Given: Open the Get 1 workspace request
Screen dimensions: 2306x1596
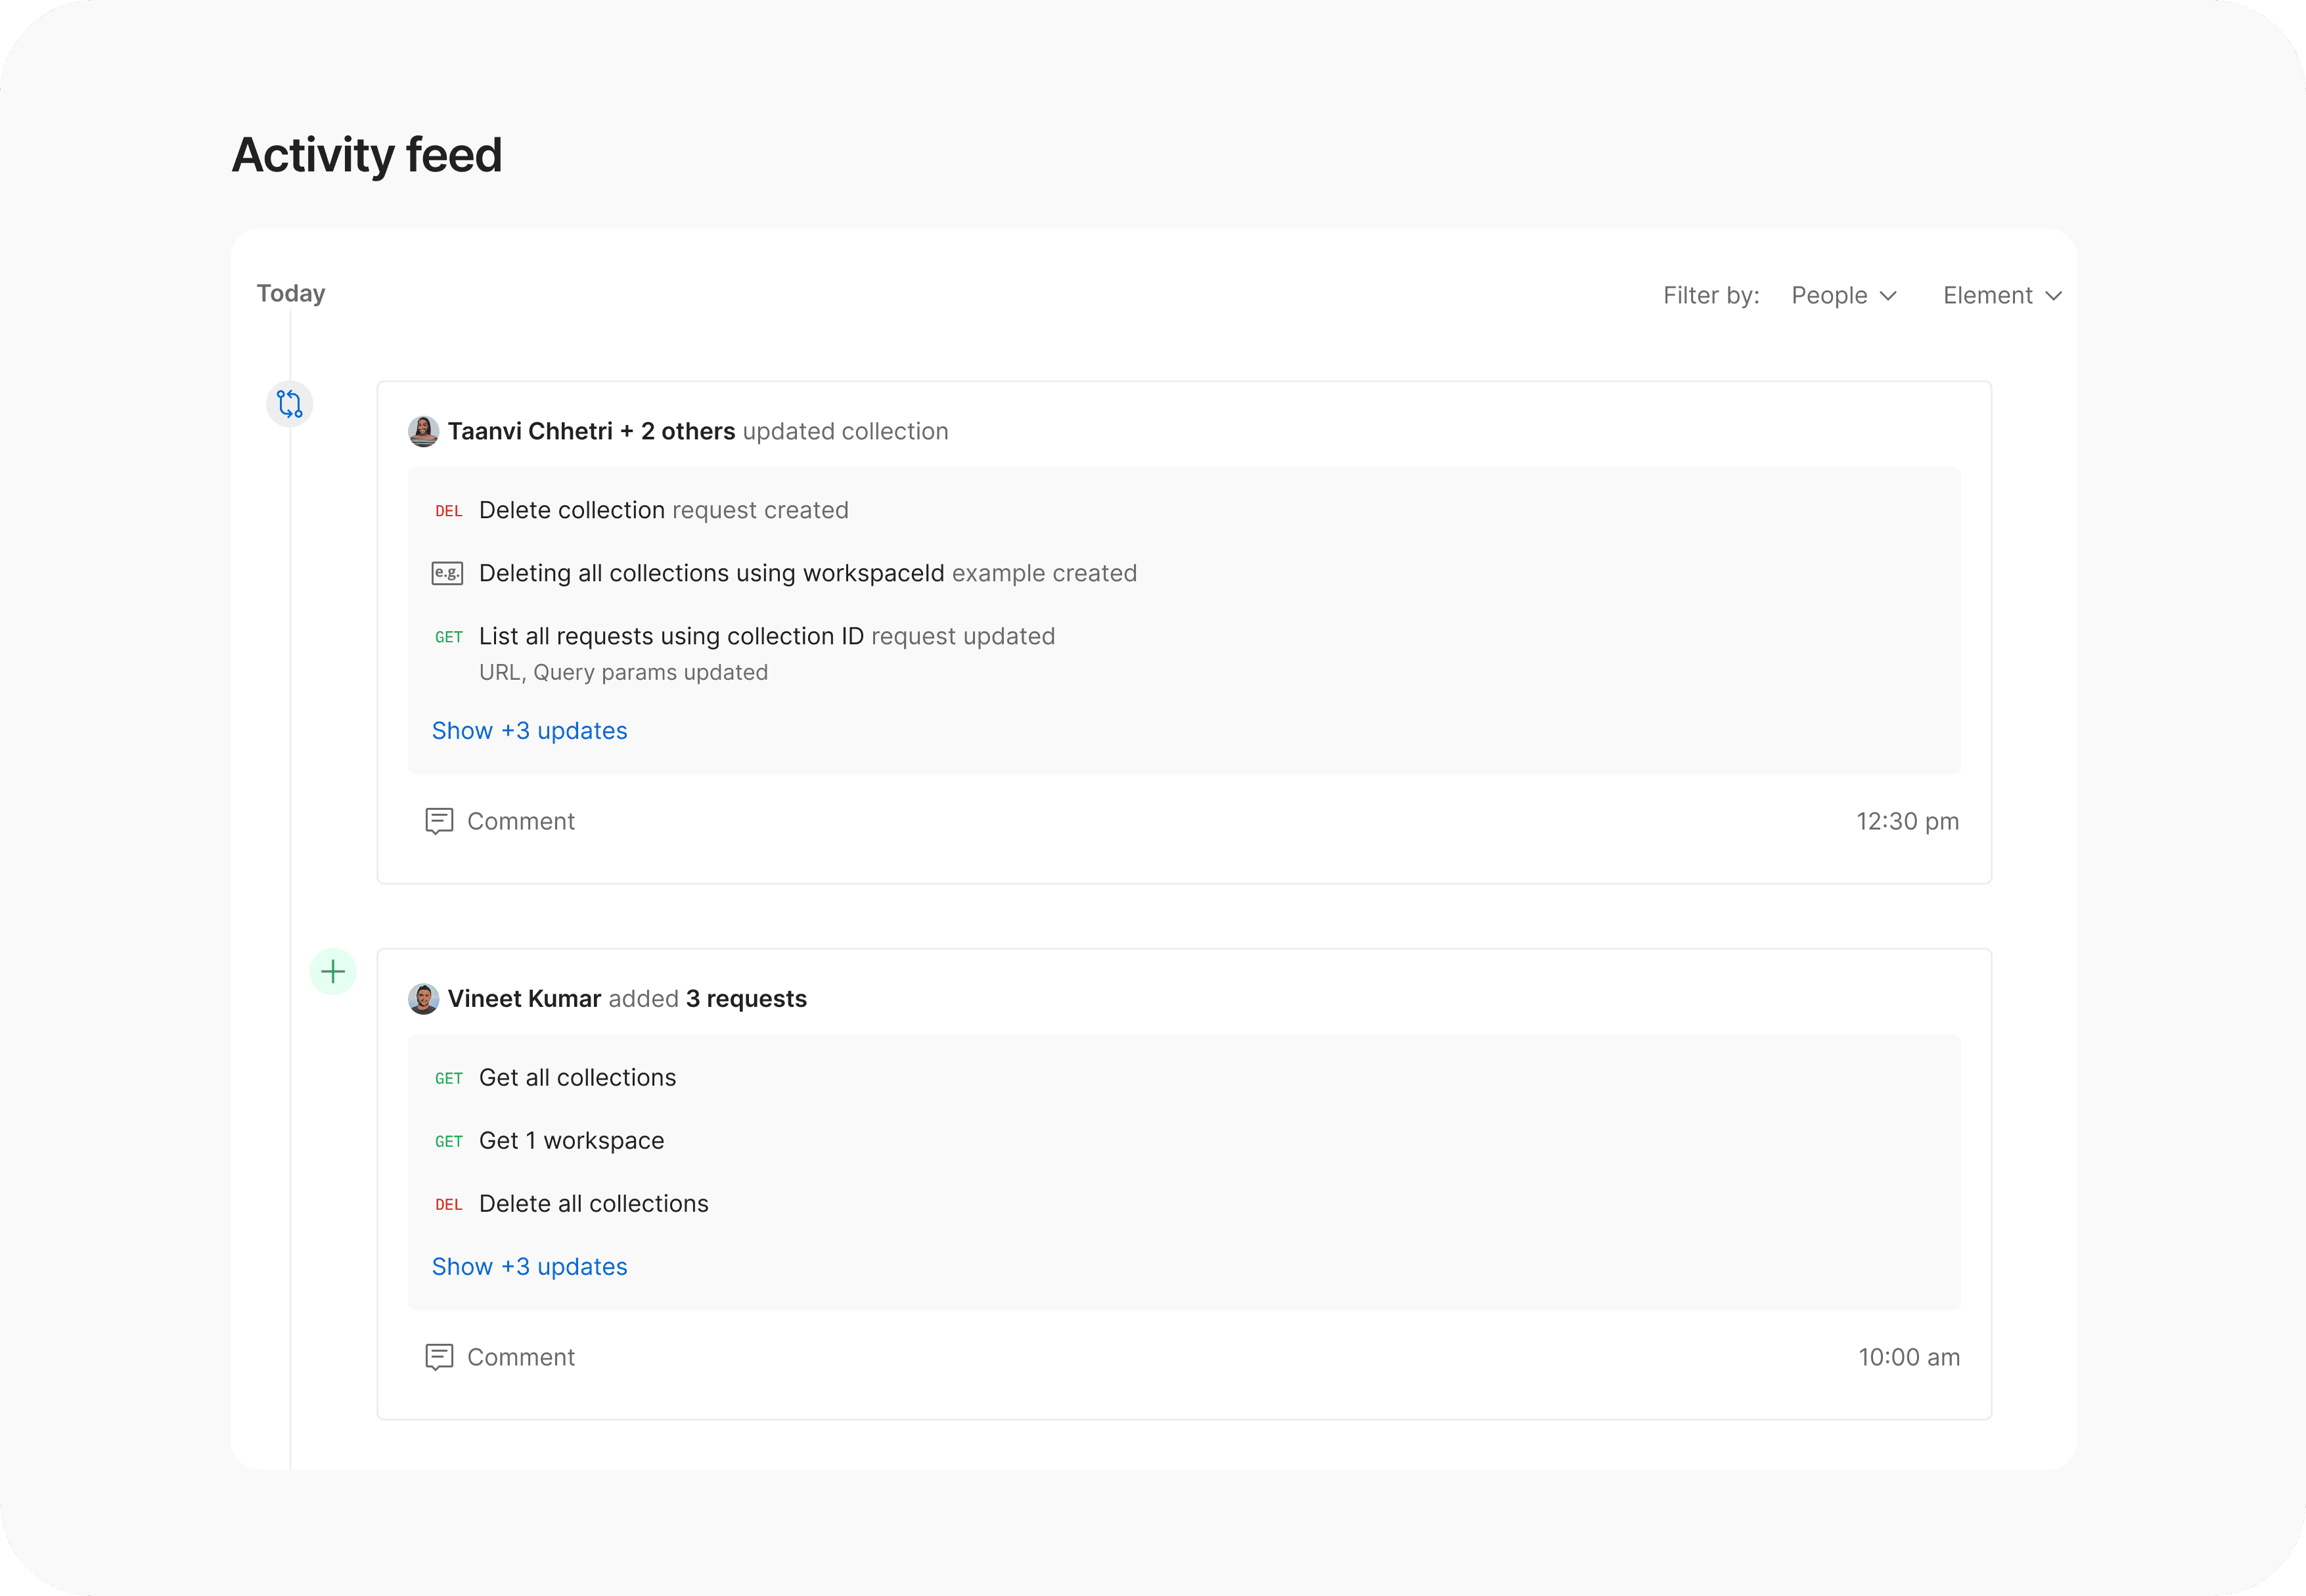Looking at the screenshot, I should 571,1140.
